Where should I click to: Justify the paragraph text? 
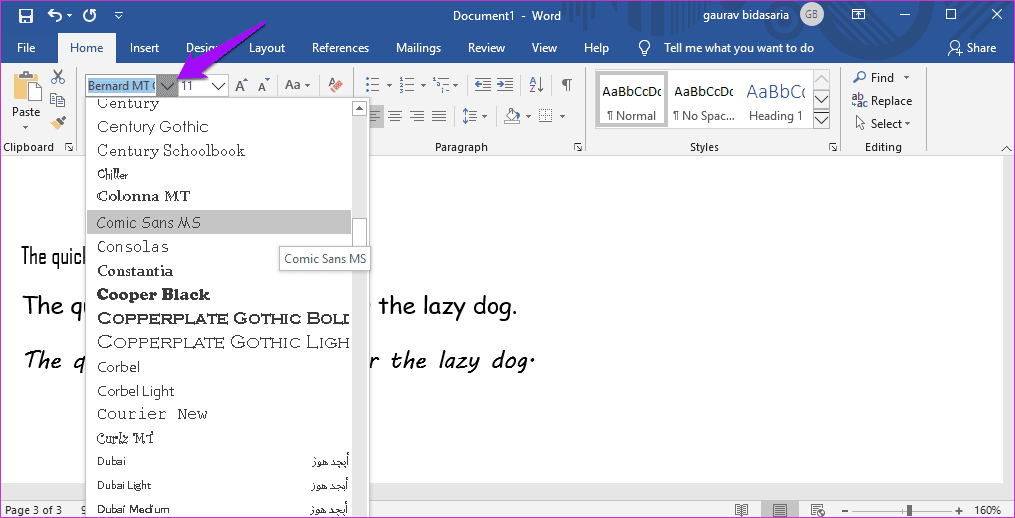click(x=439, y=117)
